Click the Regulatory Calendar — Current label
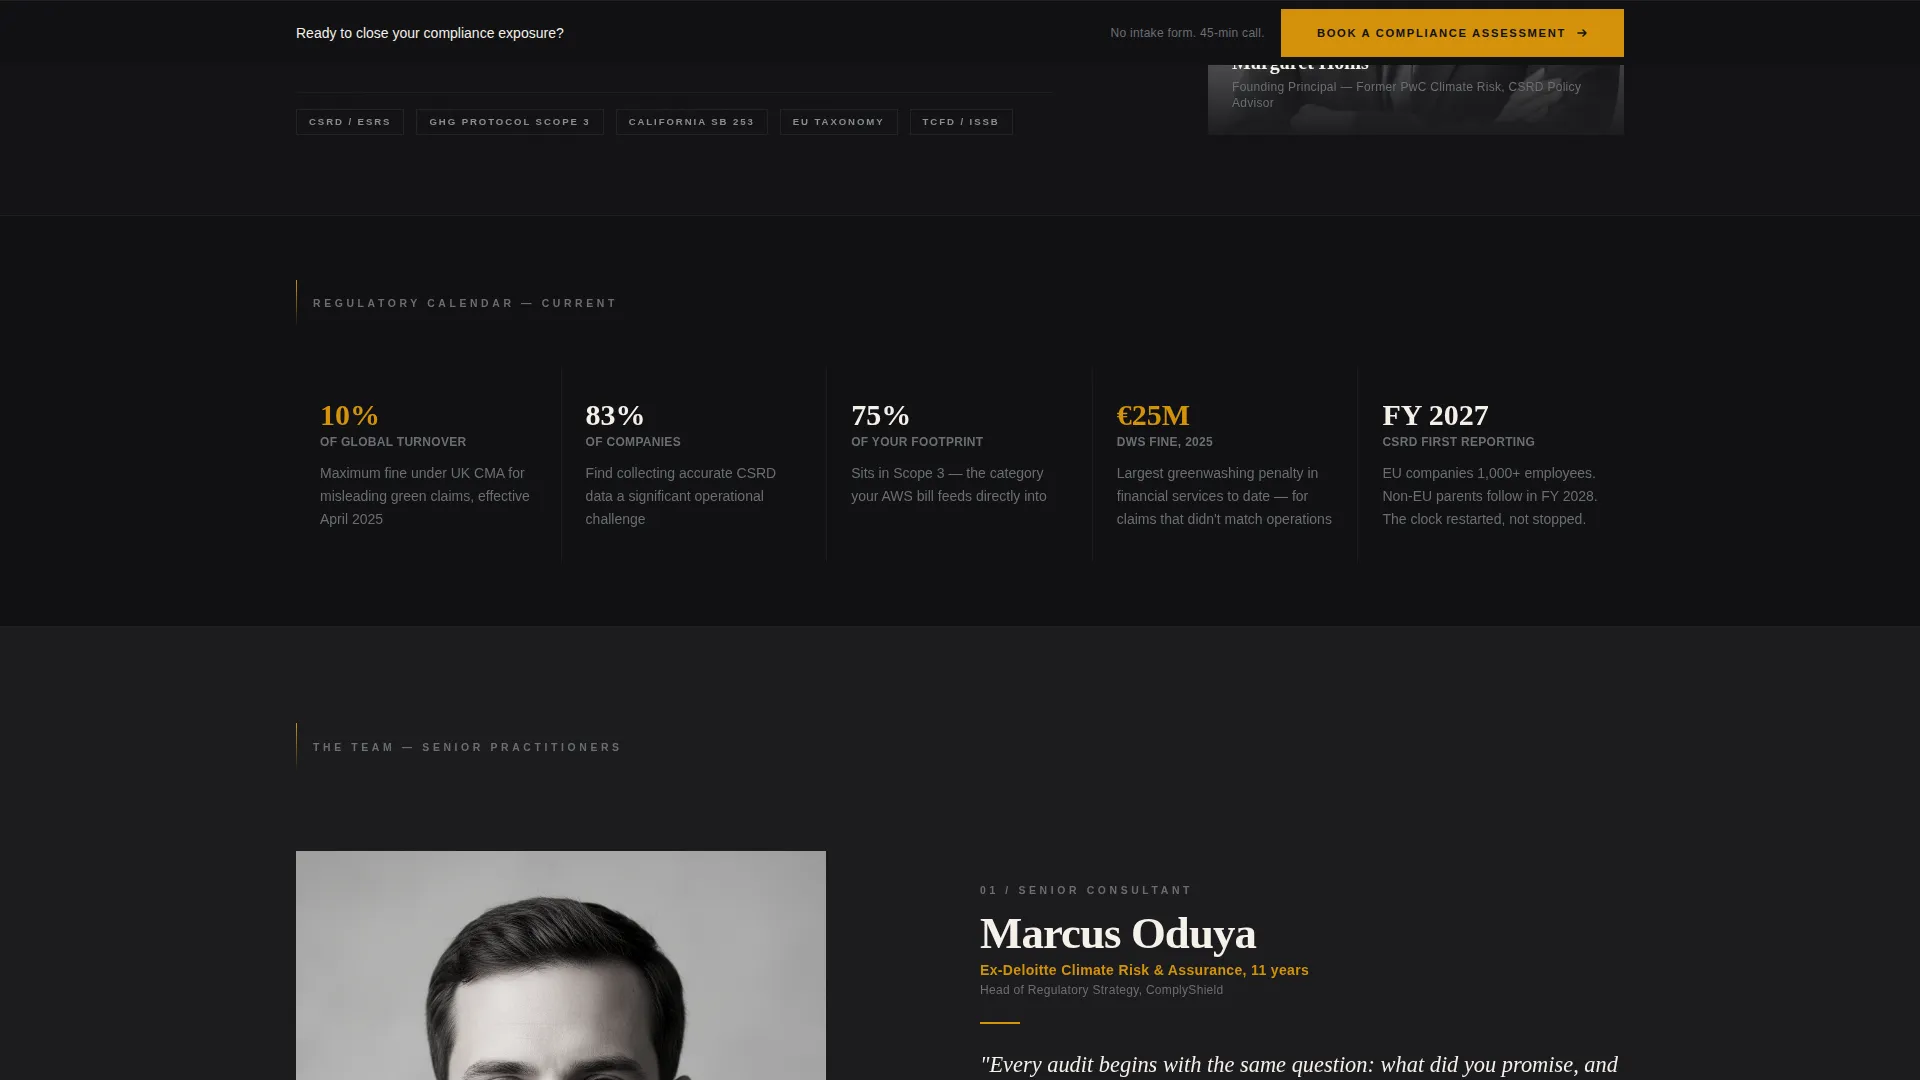The height and width of the screenshot is (1080, 1920). (x=465, y=303)
